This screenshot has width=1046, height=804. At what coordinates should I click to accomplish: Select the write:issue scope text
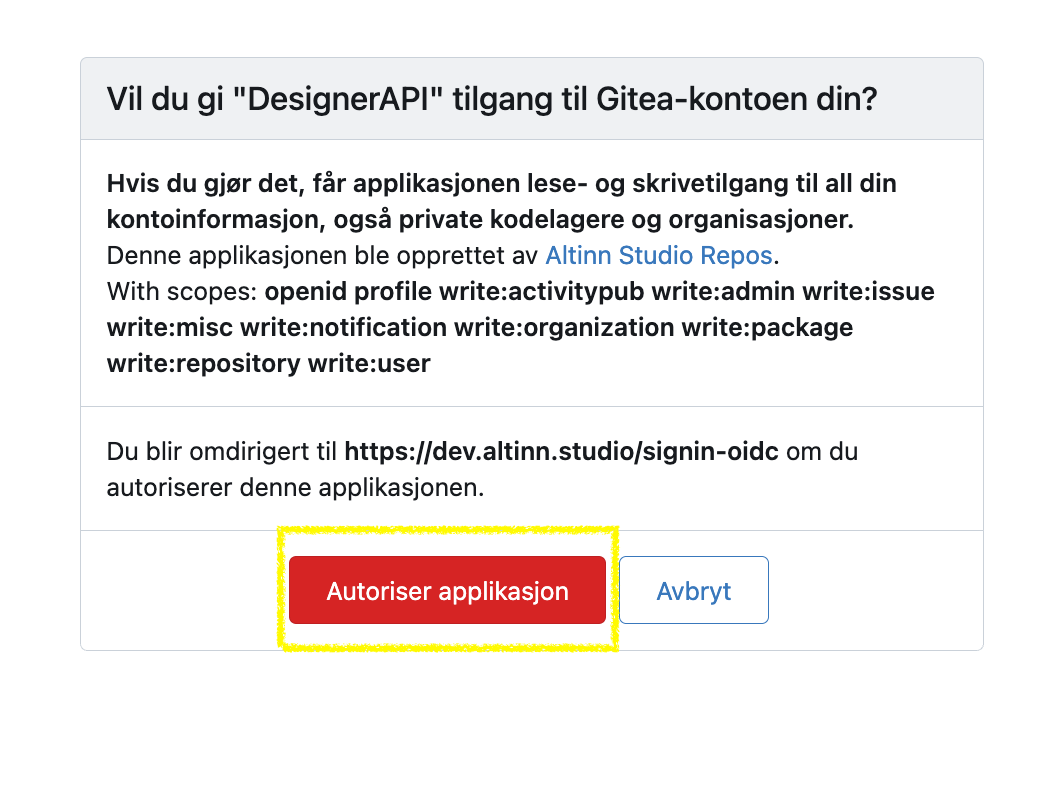(868, 292)
